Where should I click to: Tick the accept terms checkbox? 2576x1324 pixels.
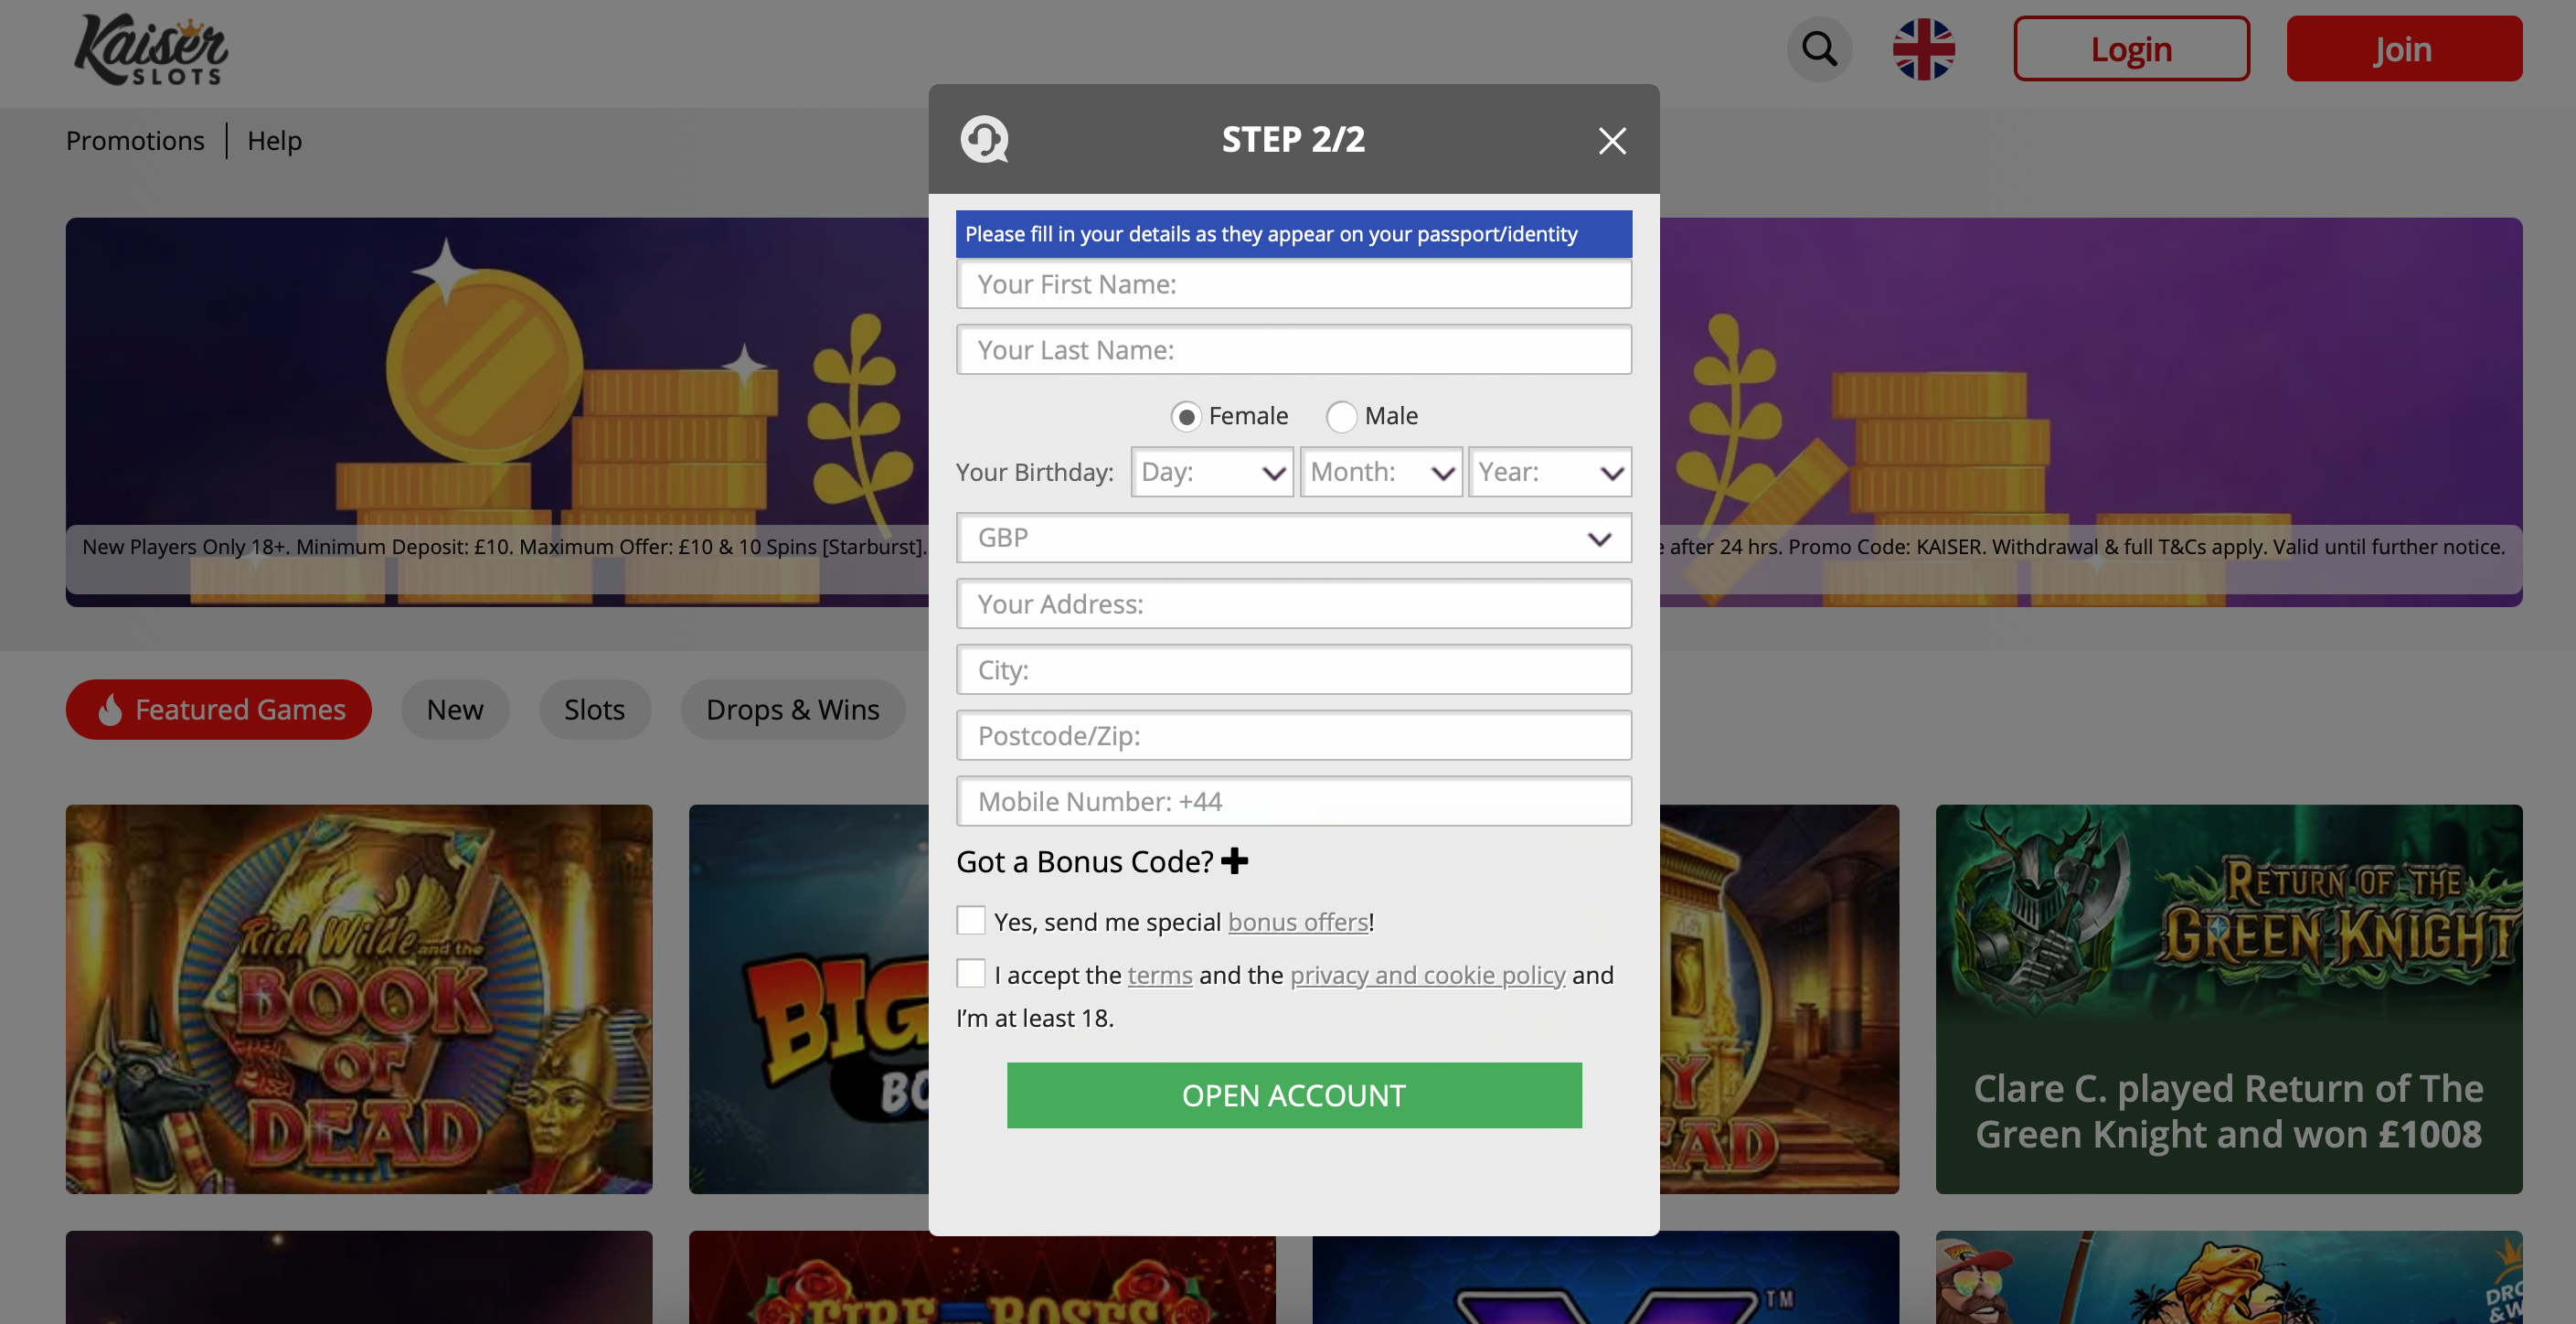pos(971,973)
